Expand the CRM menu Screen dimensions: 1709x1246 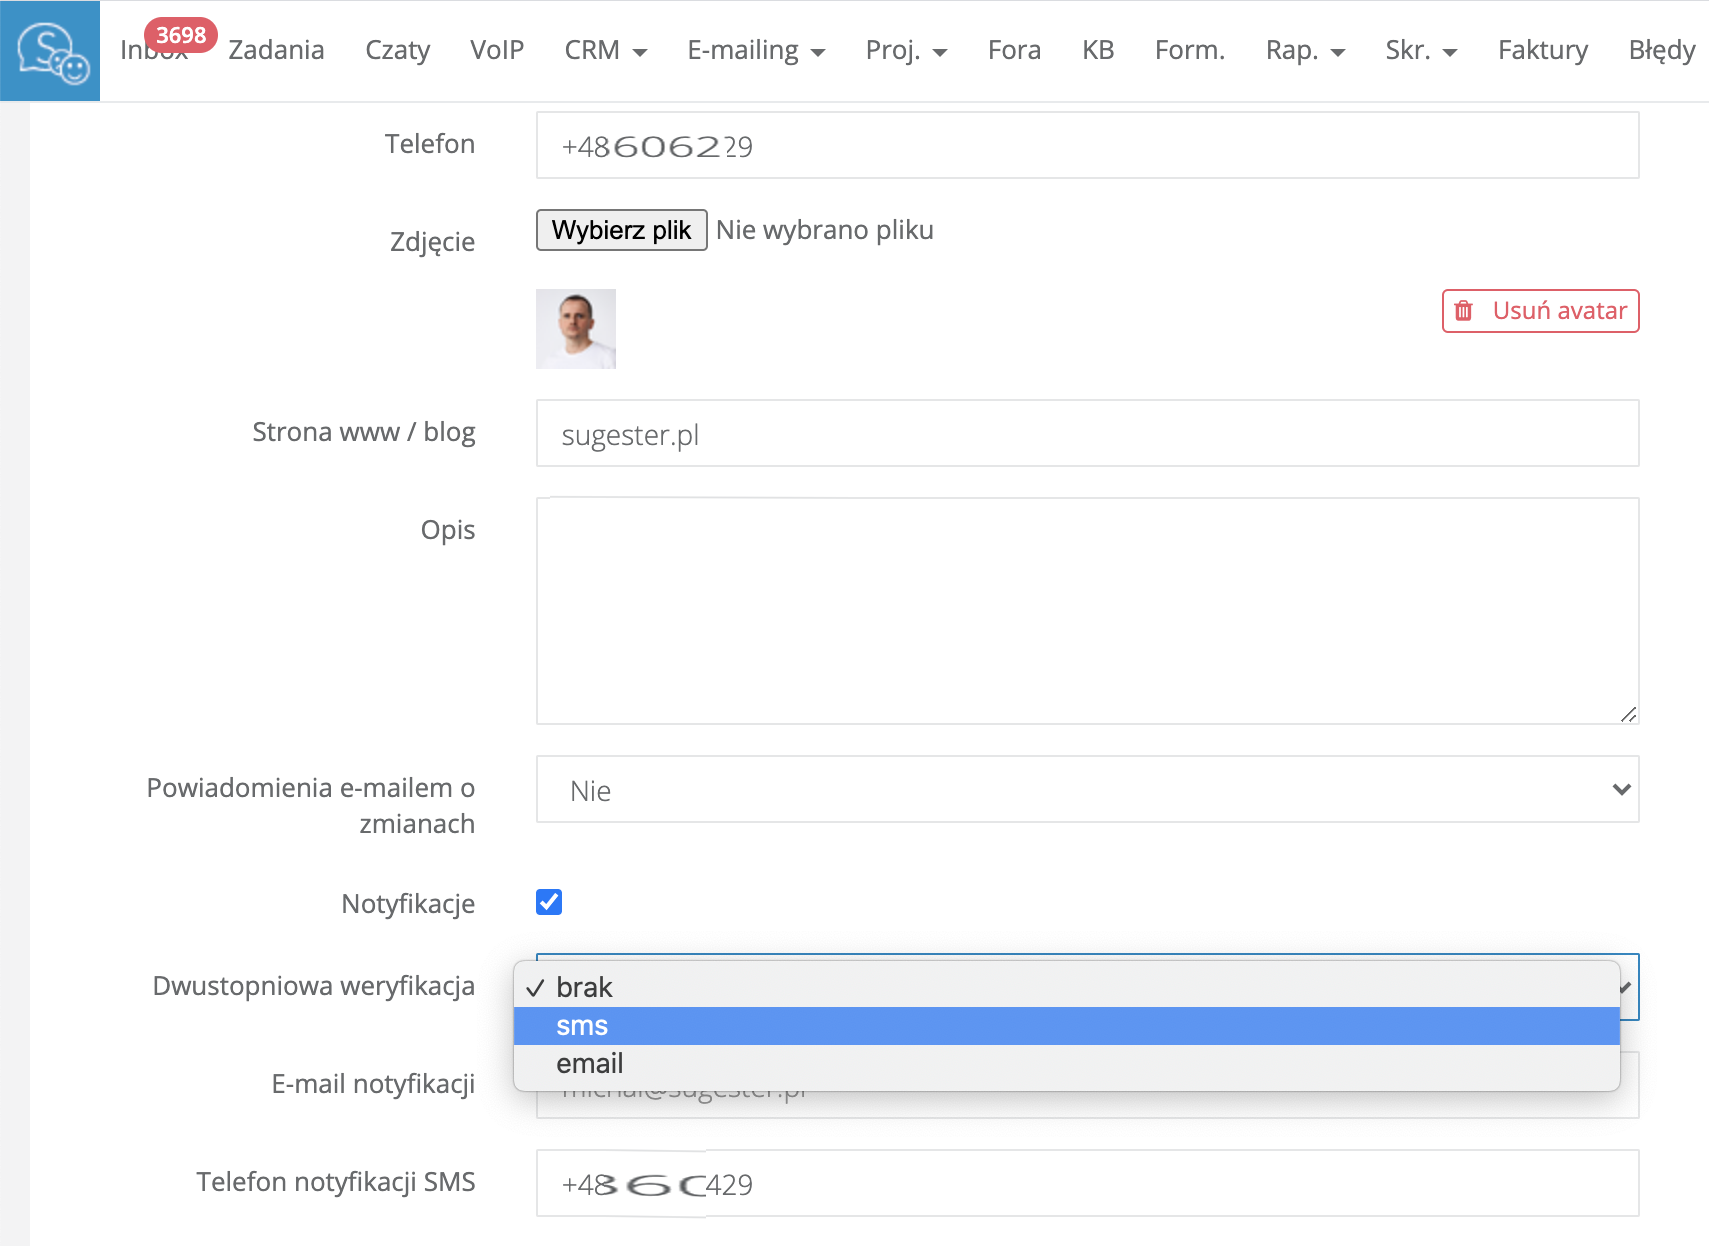pos(605,50)
